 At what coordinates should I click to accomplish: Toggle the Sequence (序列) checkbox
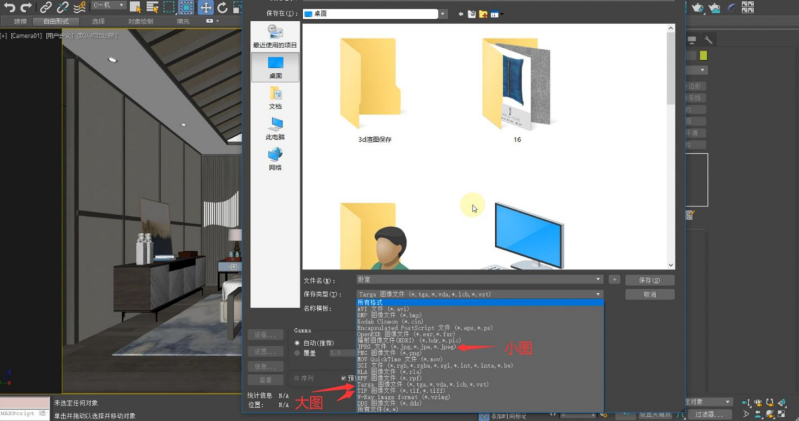(x=297, y=378)
